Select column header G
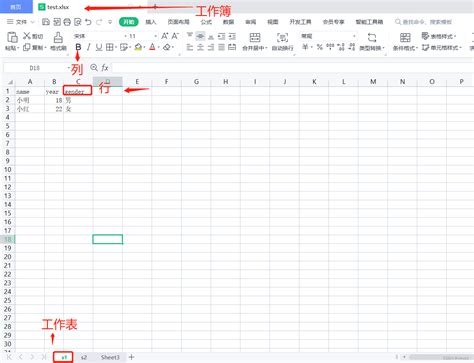 (196, 82)
